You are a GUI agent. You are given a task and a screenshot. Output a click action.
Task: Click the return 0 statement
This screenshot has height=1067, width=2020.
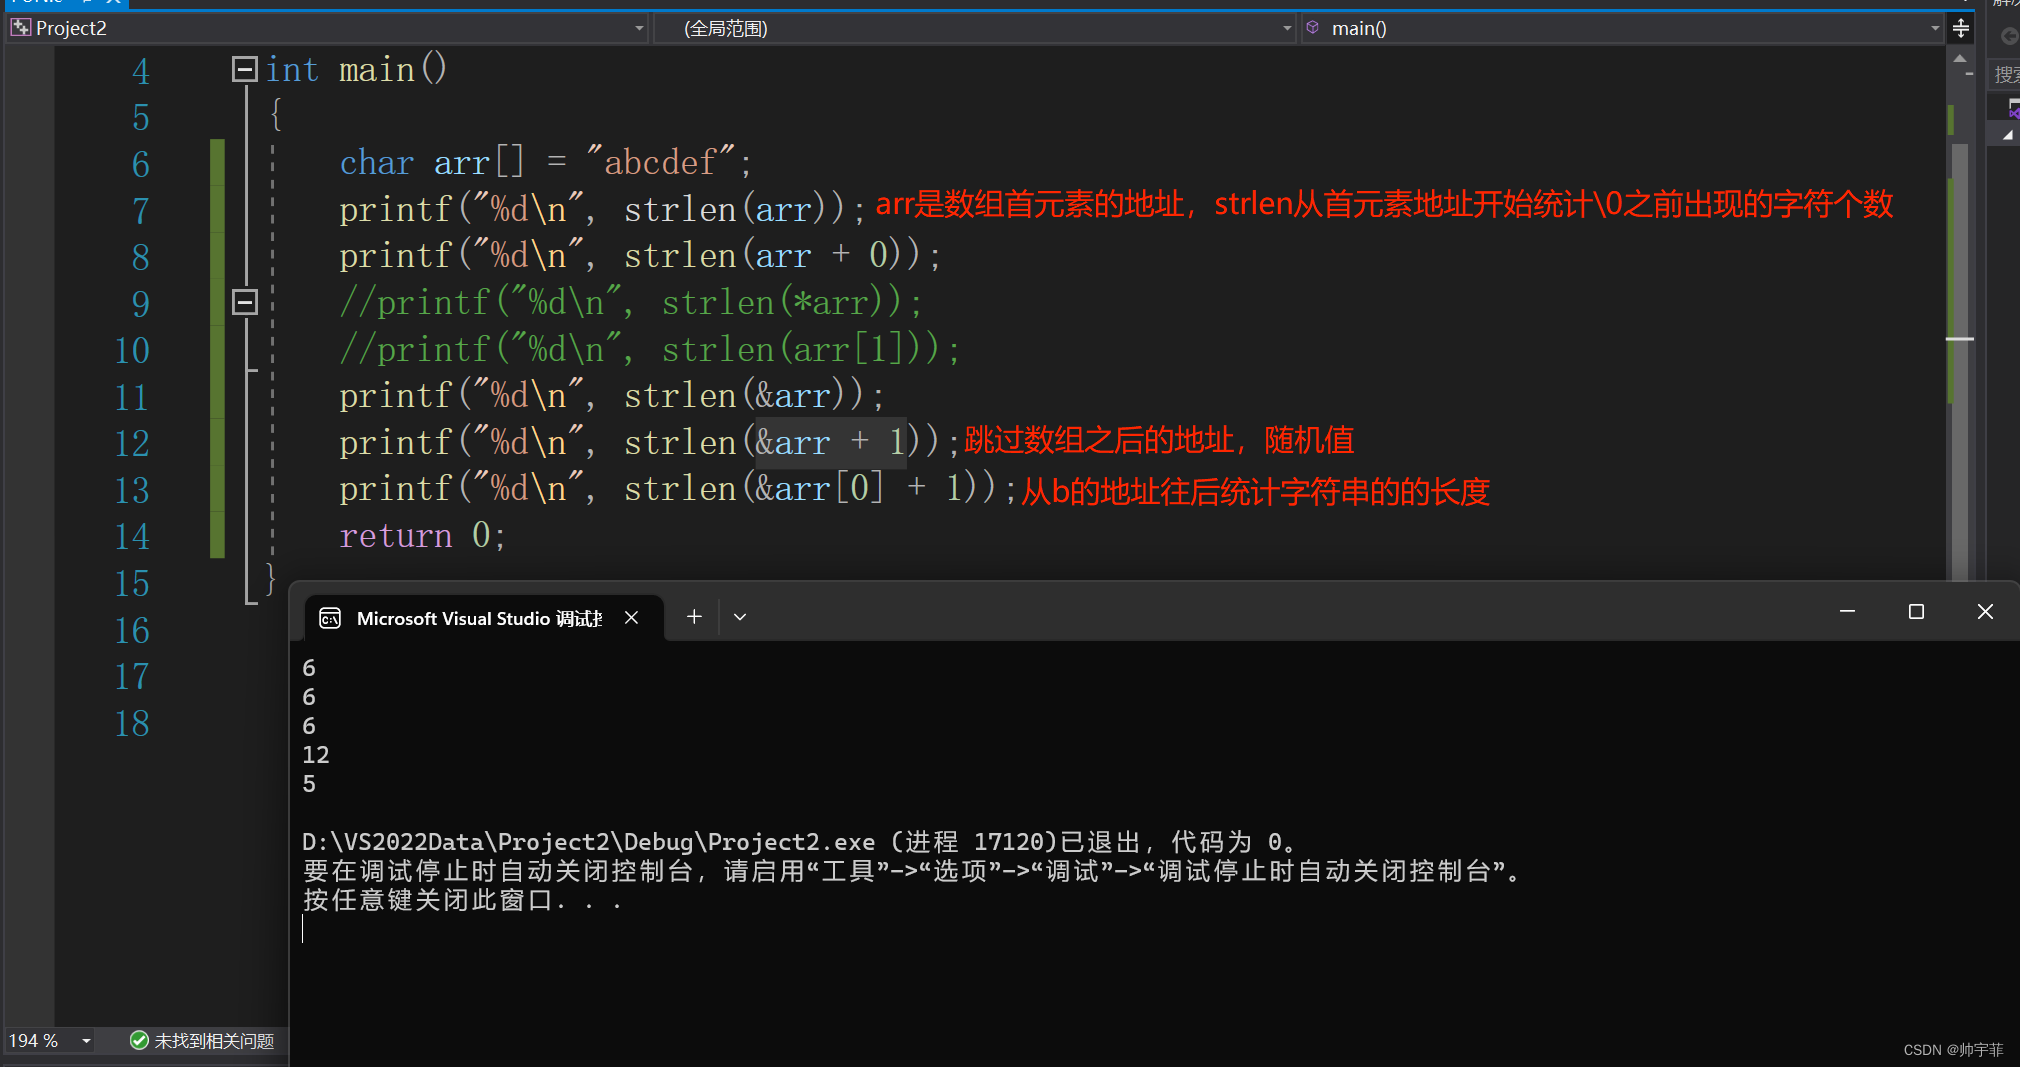(422, 536)
